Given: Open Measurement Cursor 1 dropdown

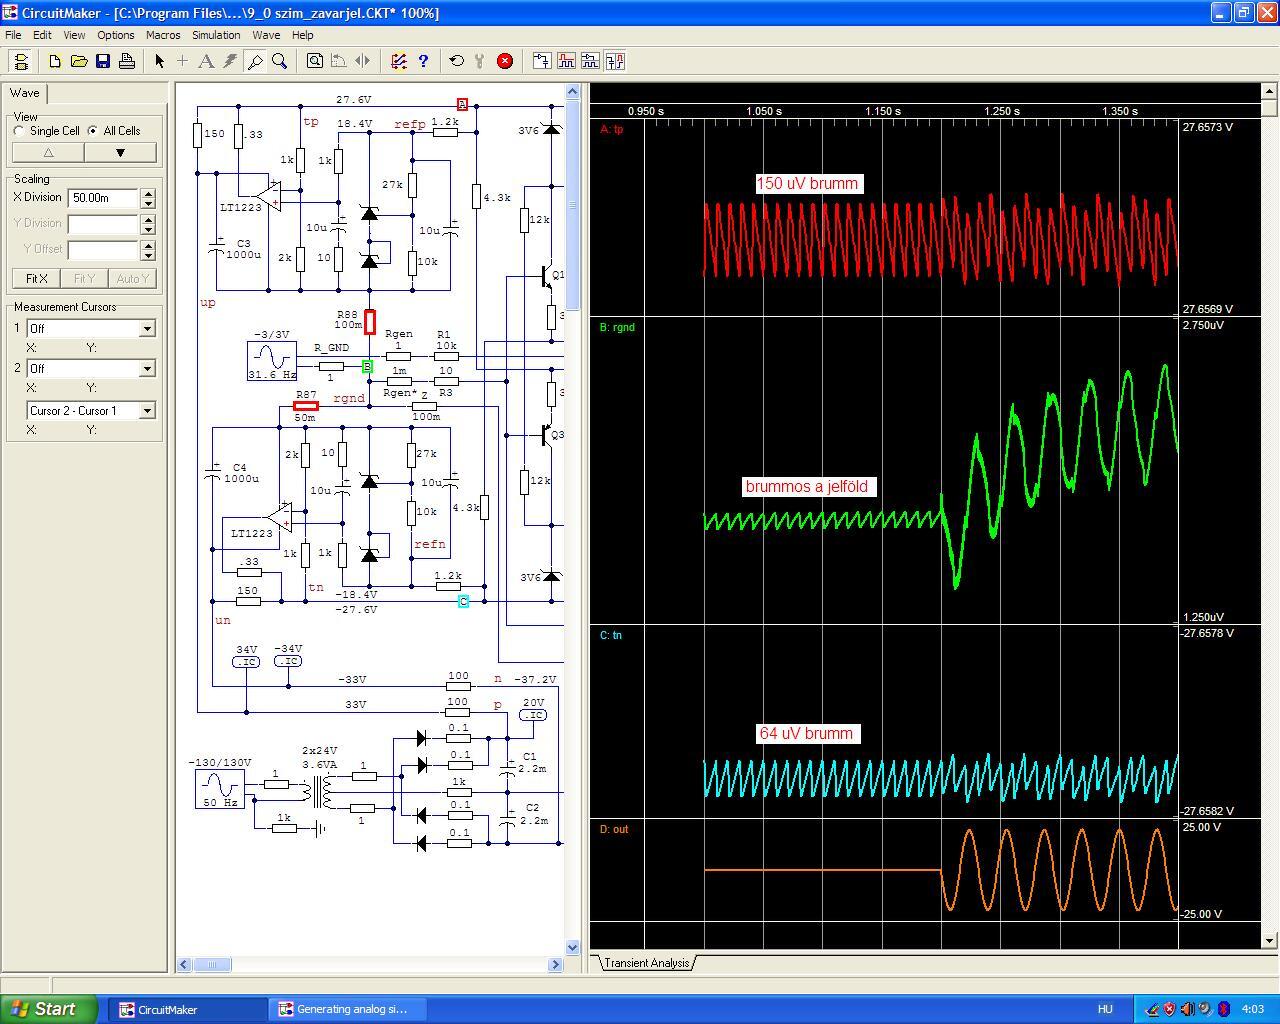Looking at the screenshot, I should pyautogui.click(x=147, y=329).
